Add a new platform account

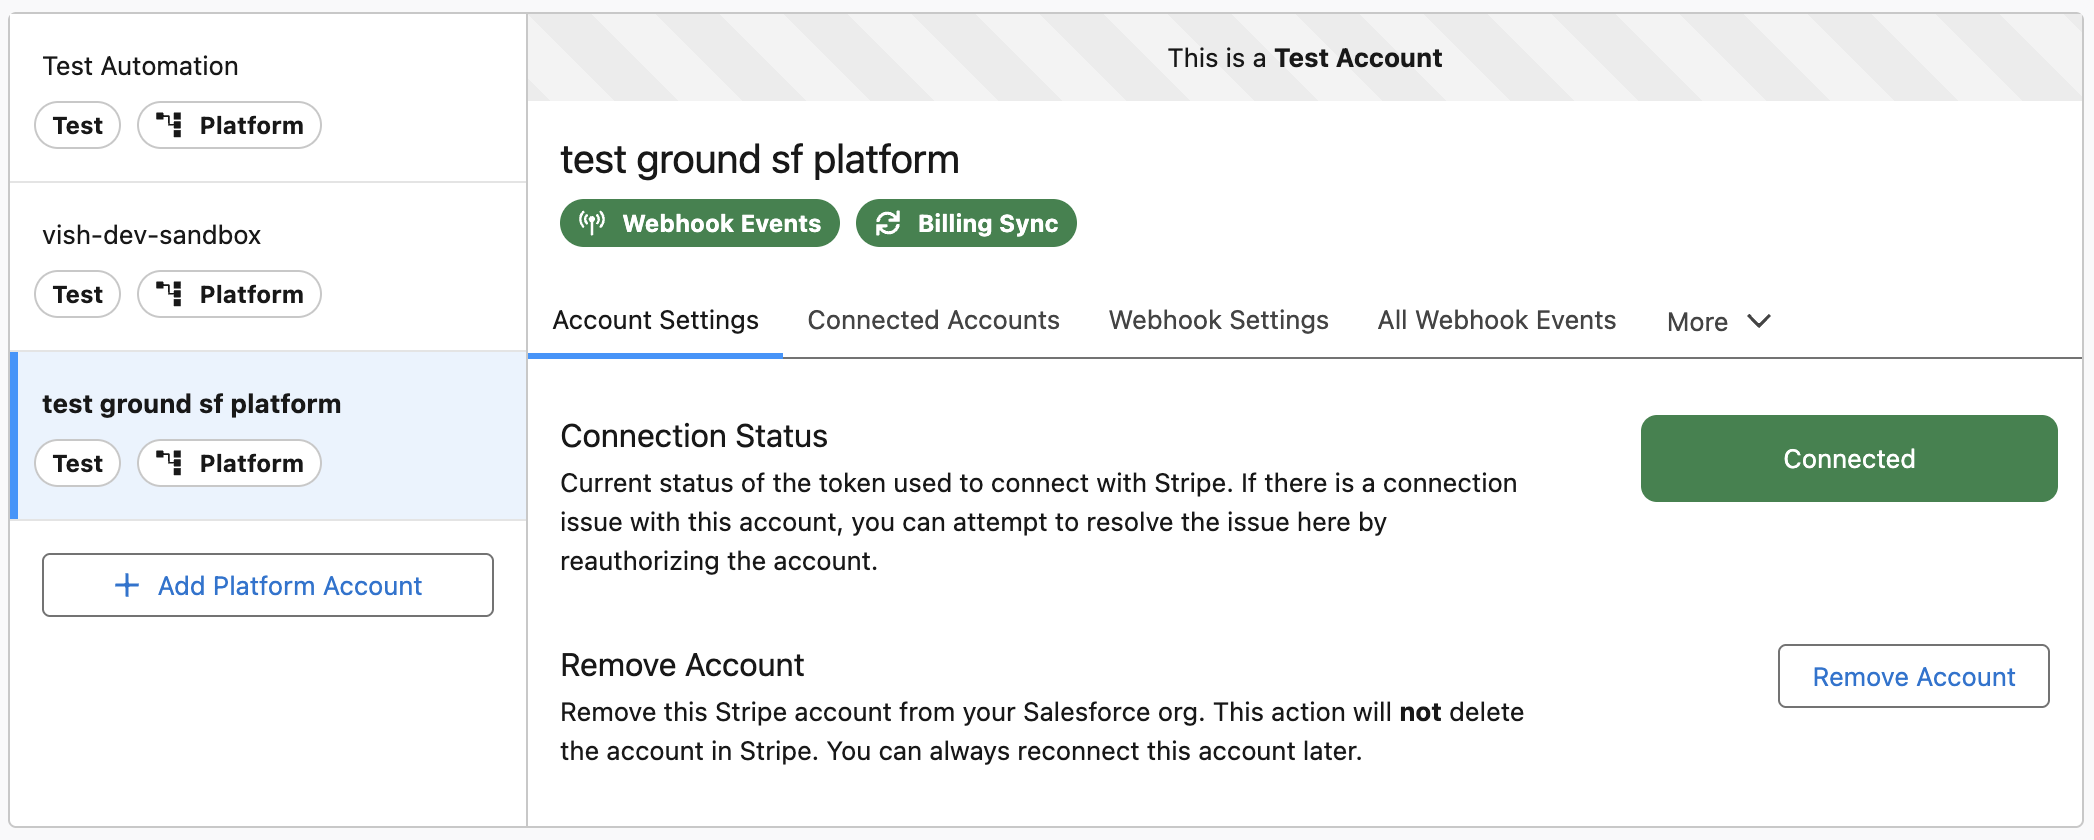[x=268, y=585]
